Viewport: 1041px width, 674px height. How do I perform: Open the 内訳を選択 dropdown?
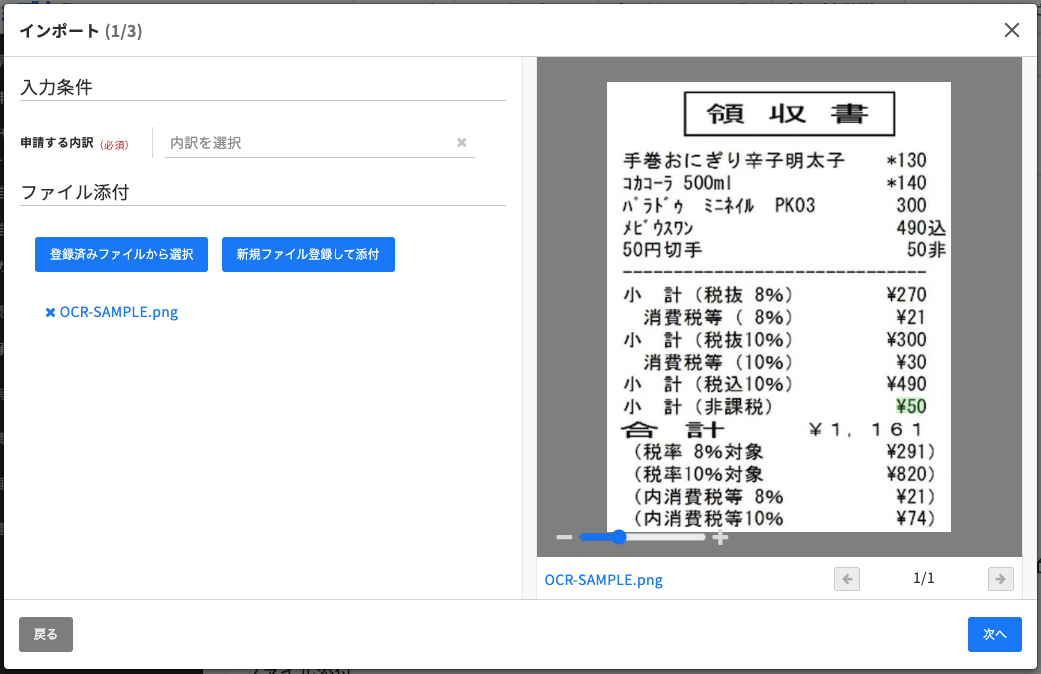pyautogui.click(x=319, y=142)
